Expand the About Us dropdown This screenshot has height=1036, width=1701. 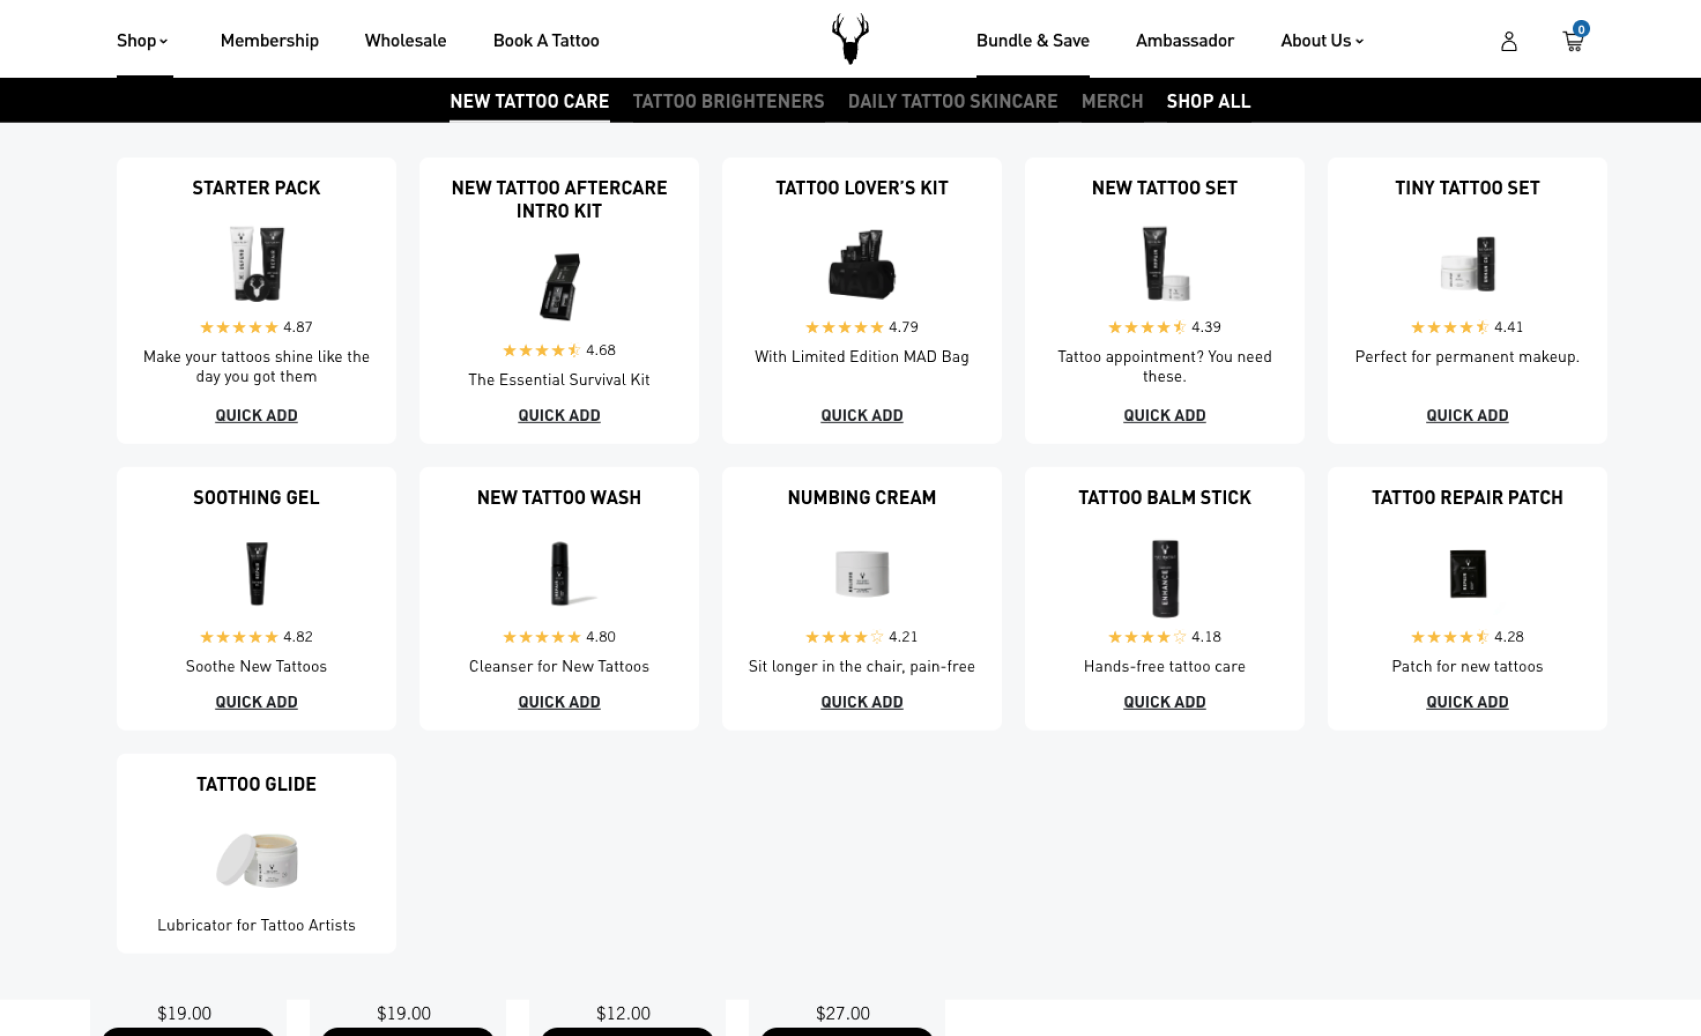[x=1322, y=41]
